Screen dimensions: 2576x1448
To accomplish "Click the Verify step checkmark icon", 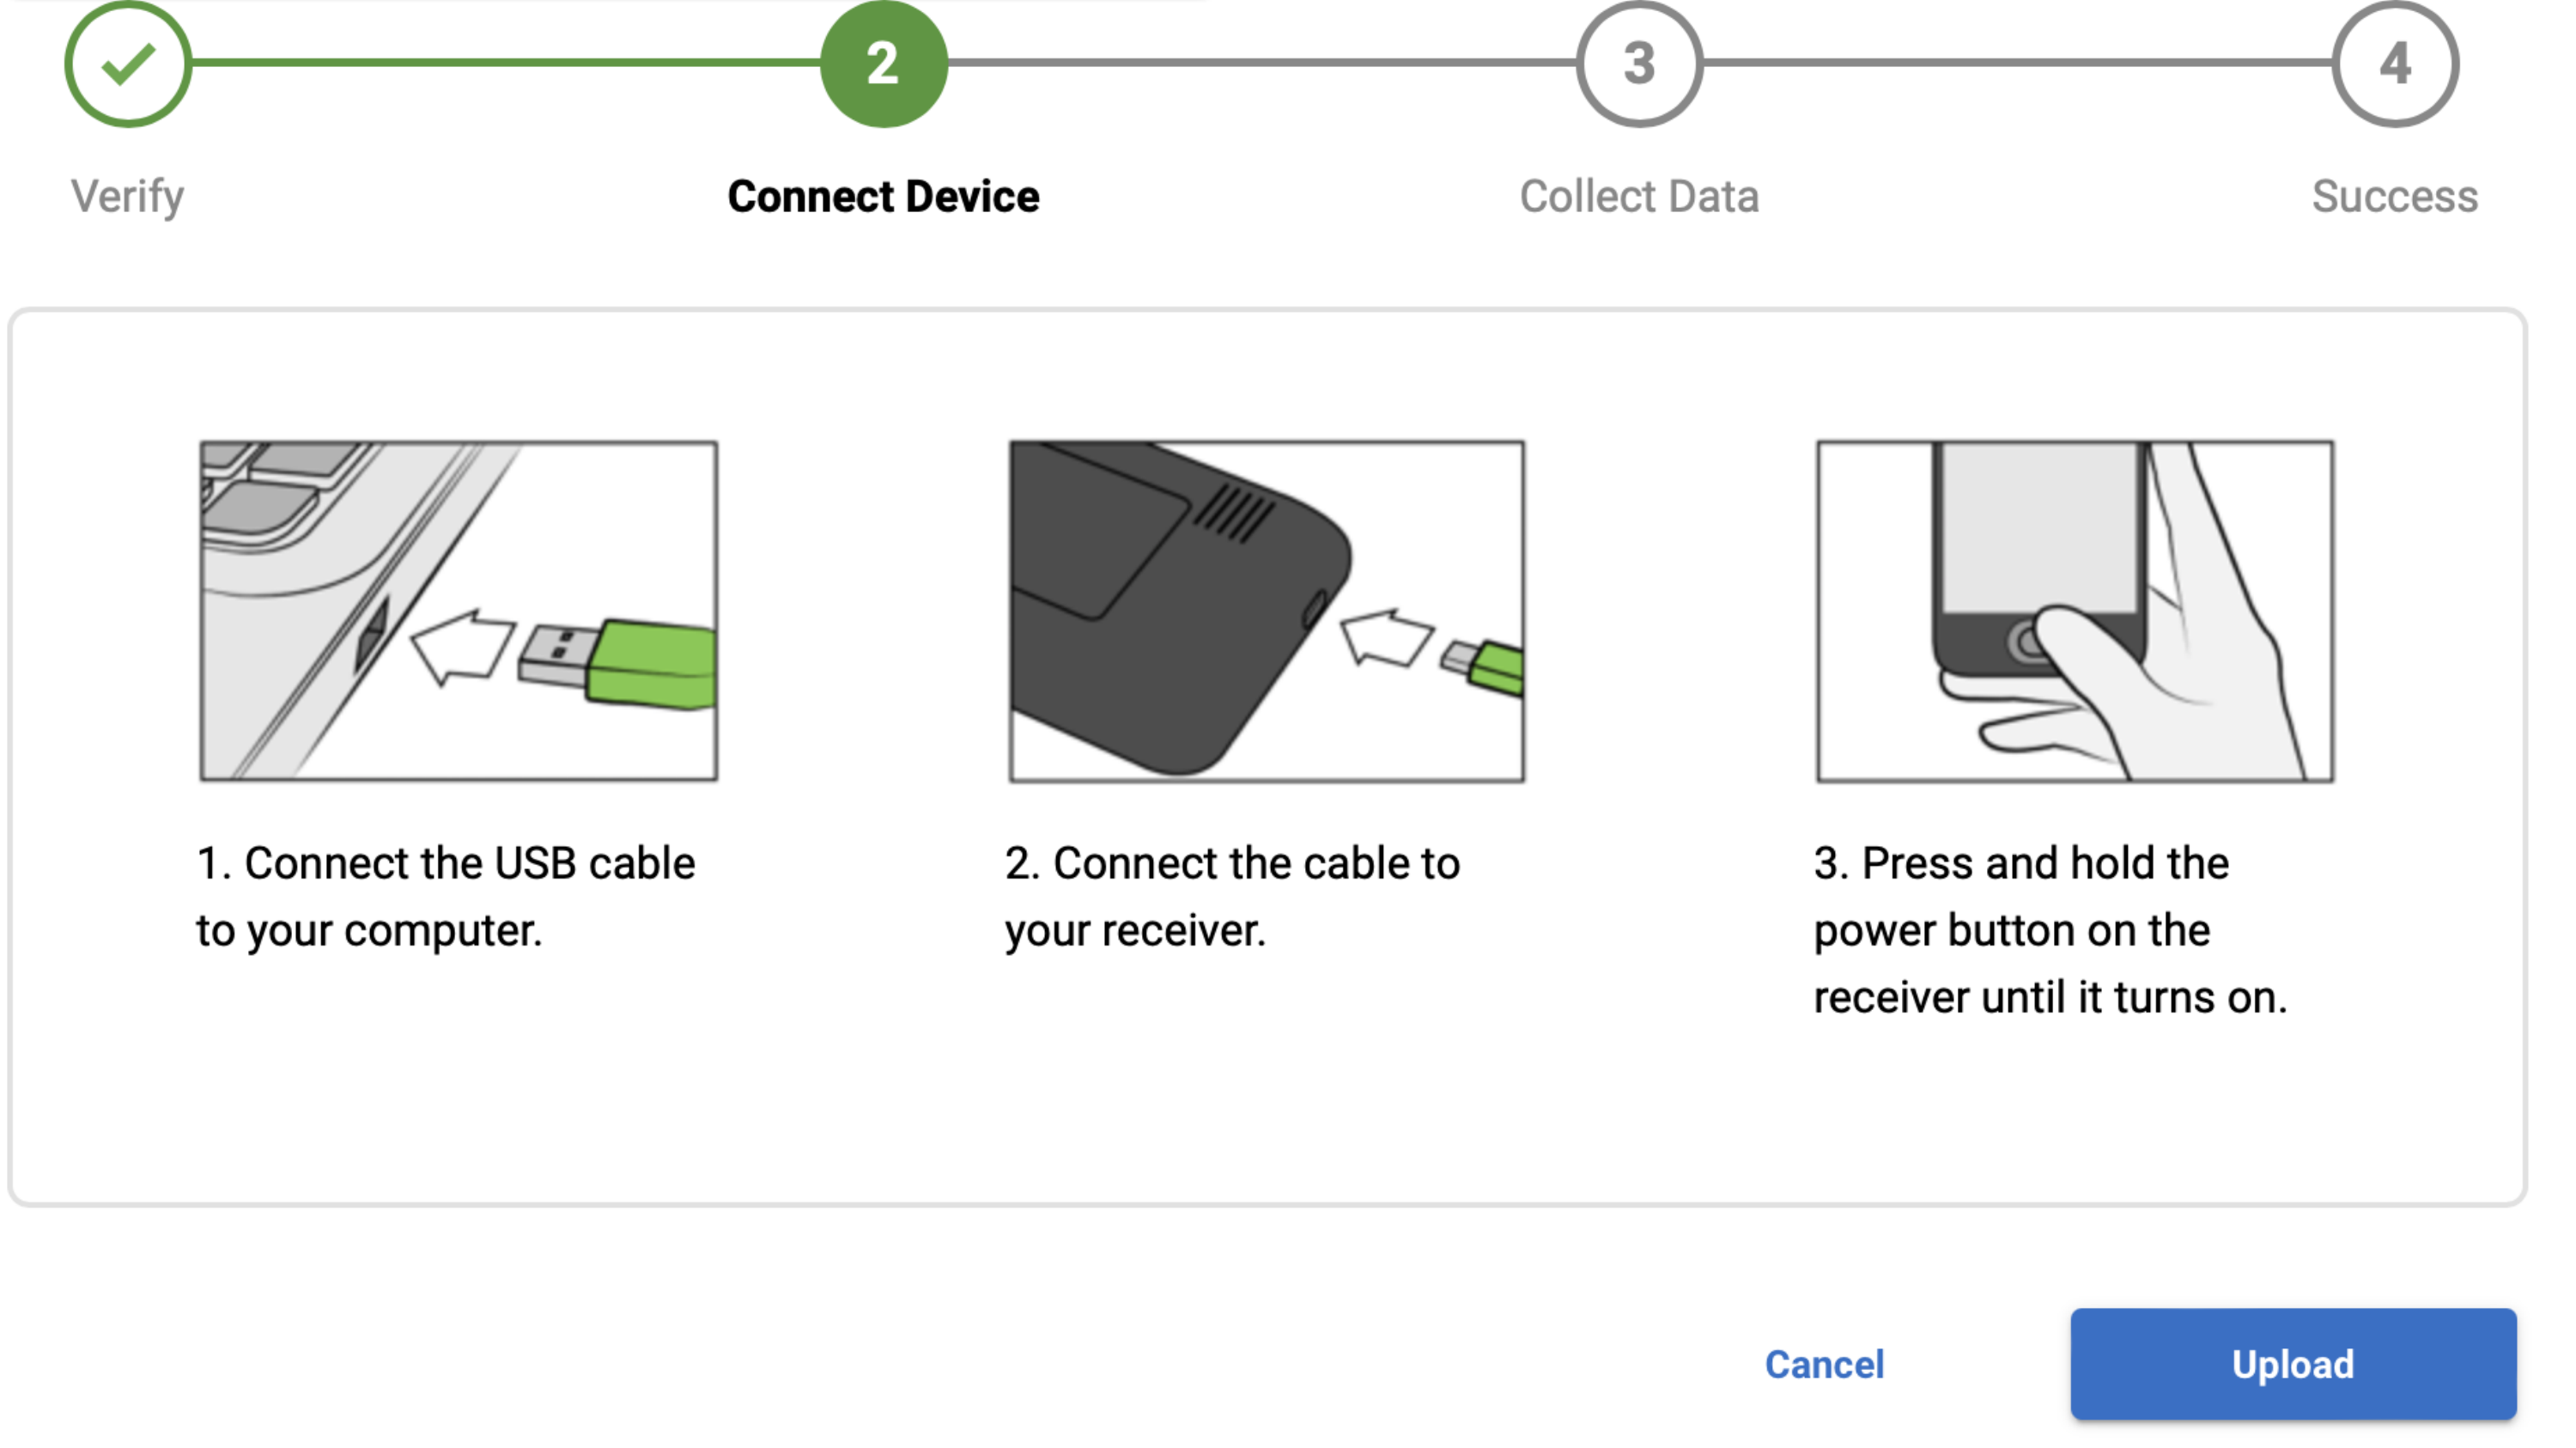I will [x=128, y=64].
